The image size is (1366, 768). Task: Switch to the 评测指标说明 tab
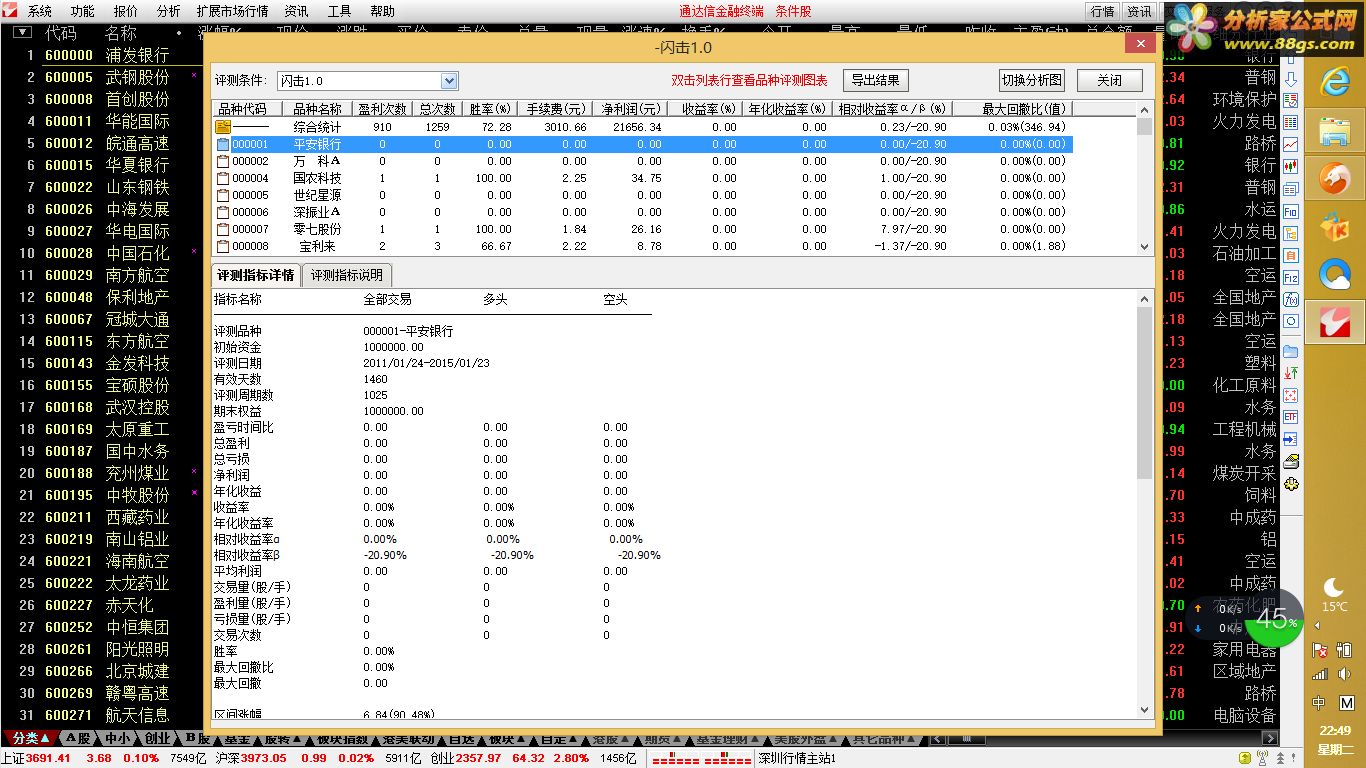tap(346, 275)
